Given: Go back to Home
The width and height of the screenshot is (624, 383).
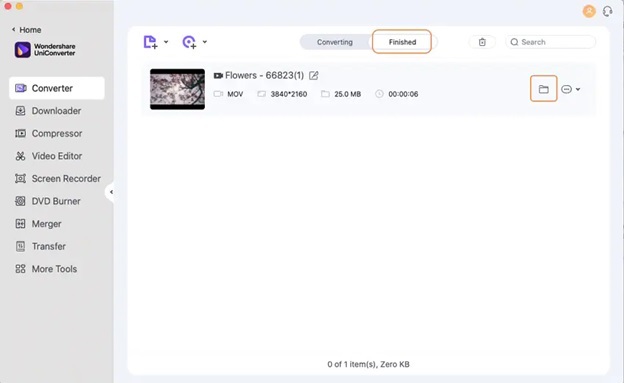Looking at the screenshot, I should coord(27,30).
